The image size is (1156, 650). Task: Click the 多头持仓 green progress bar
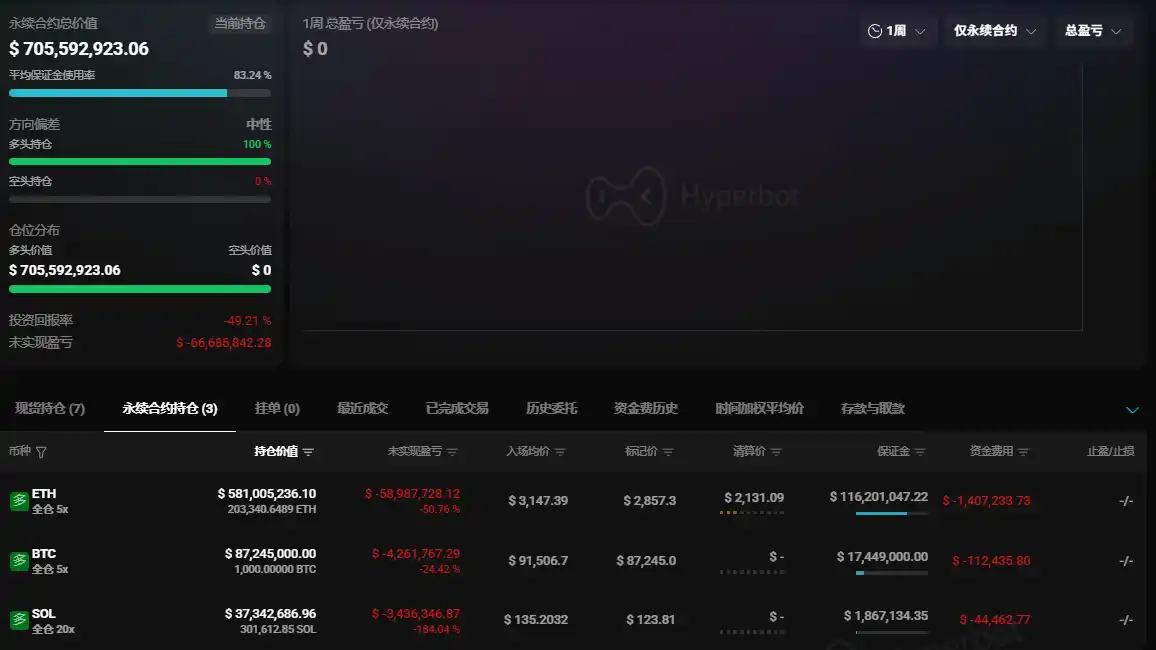pyautogui.click(x=140, y=161)
